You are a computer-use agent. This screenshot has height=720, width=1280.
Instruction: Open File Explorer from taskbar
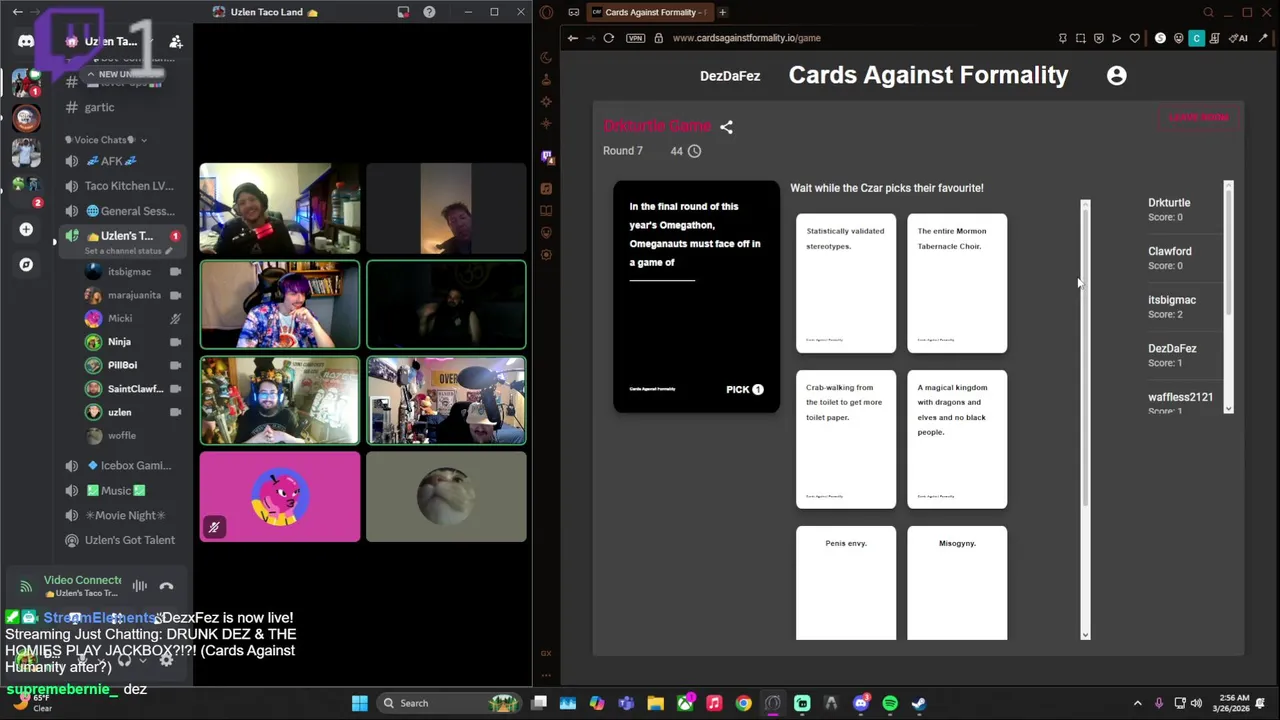[x=655, y=703]
